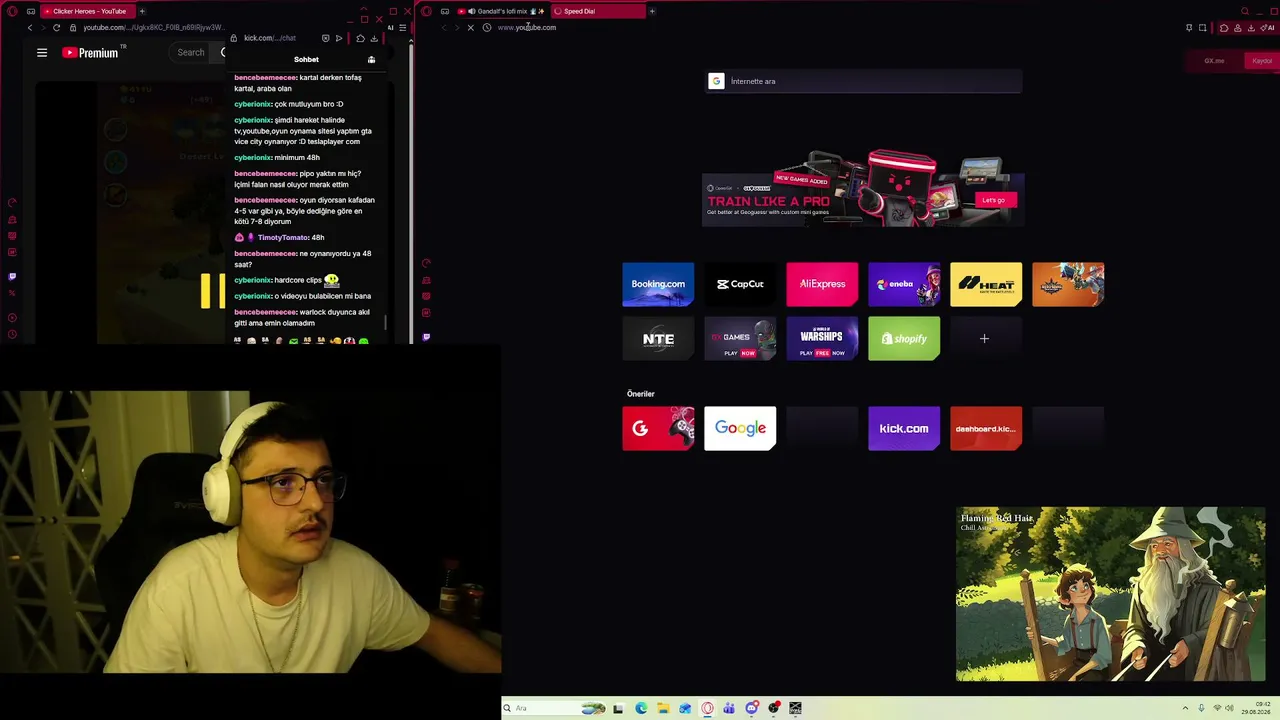Open a new tab in left Opera window

pyautogui.click(x=142, y=11)
